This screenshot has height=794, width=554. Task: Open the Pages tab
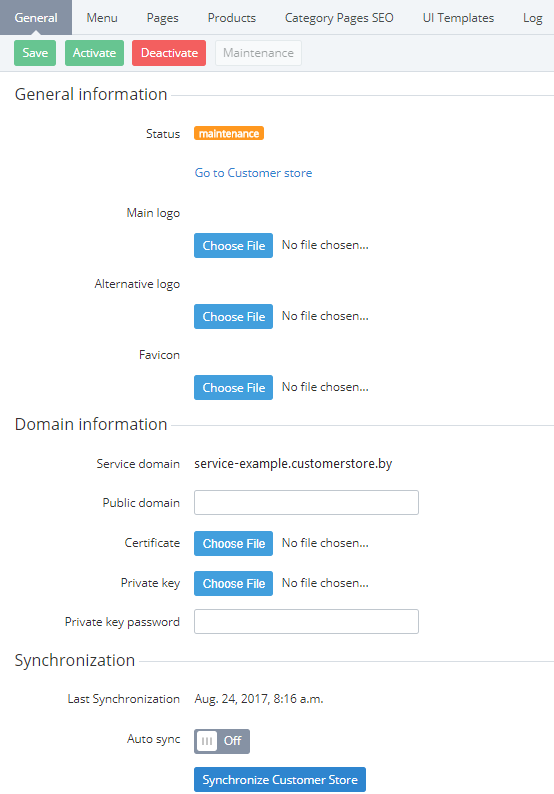tap(163, 18)
